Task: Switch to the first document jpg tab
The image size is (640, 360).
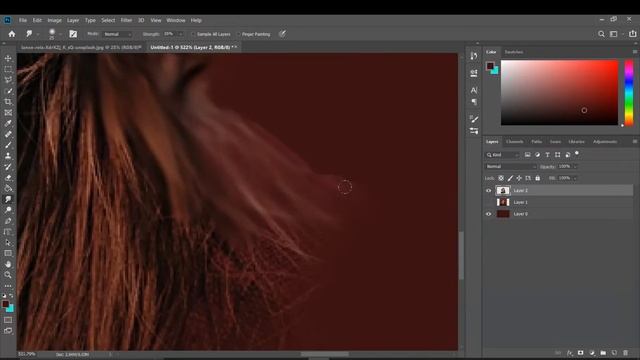Action: click(81, 47)
